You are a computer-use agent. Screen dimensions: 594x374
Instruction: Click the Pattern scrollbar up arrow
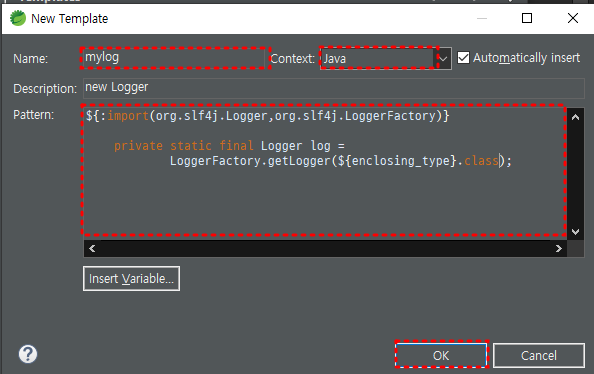[575, 117]
